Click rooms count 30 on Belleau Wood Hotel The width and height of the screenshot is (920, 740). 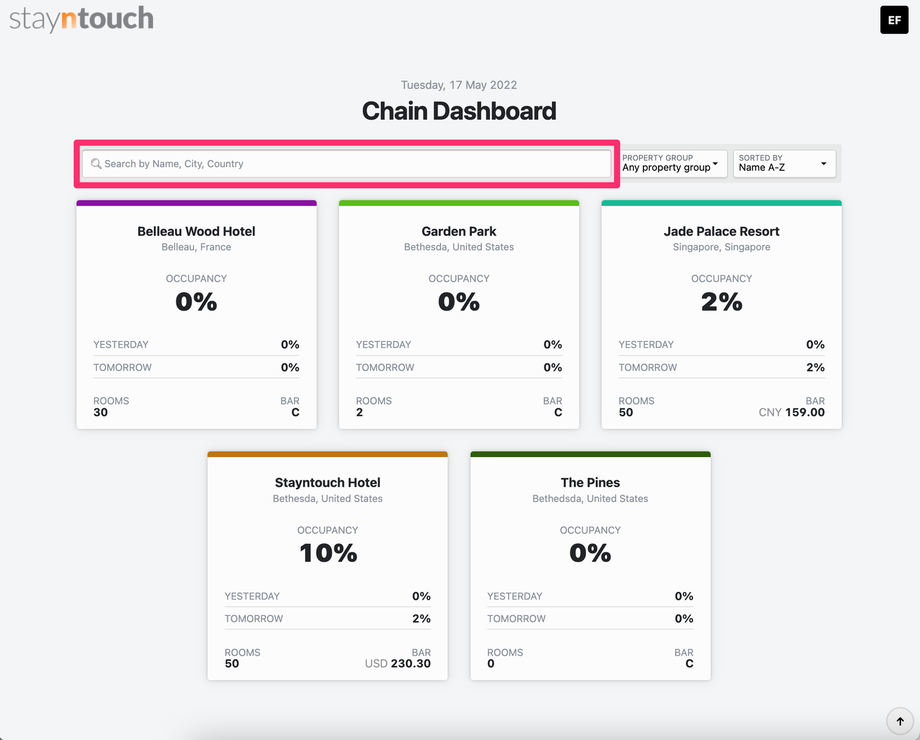100,413
